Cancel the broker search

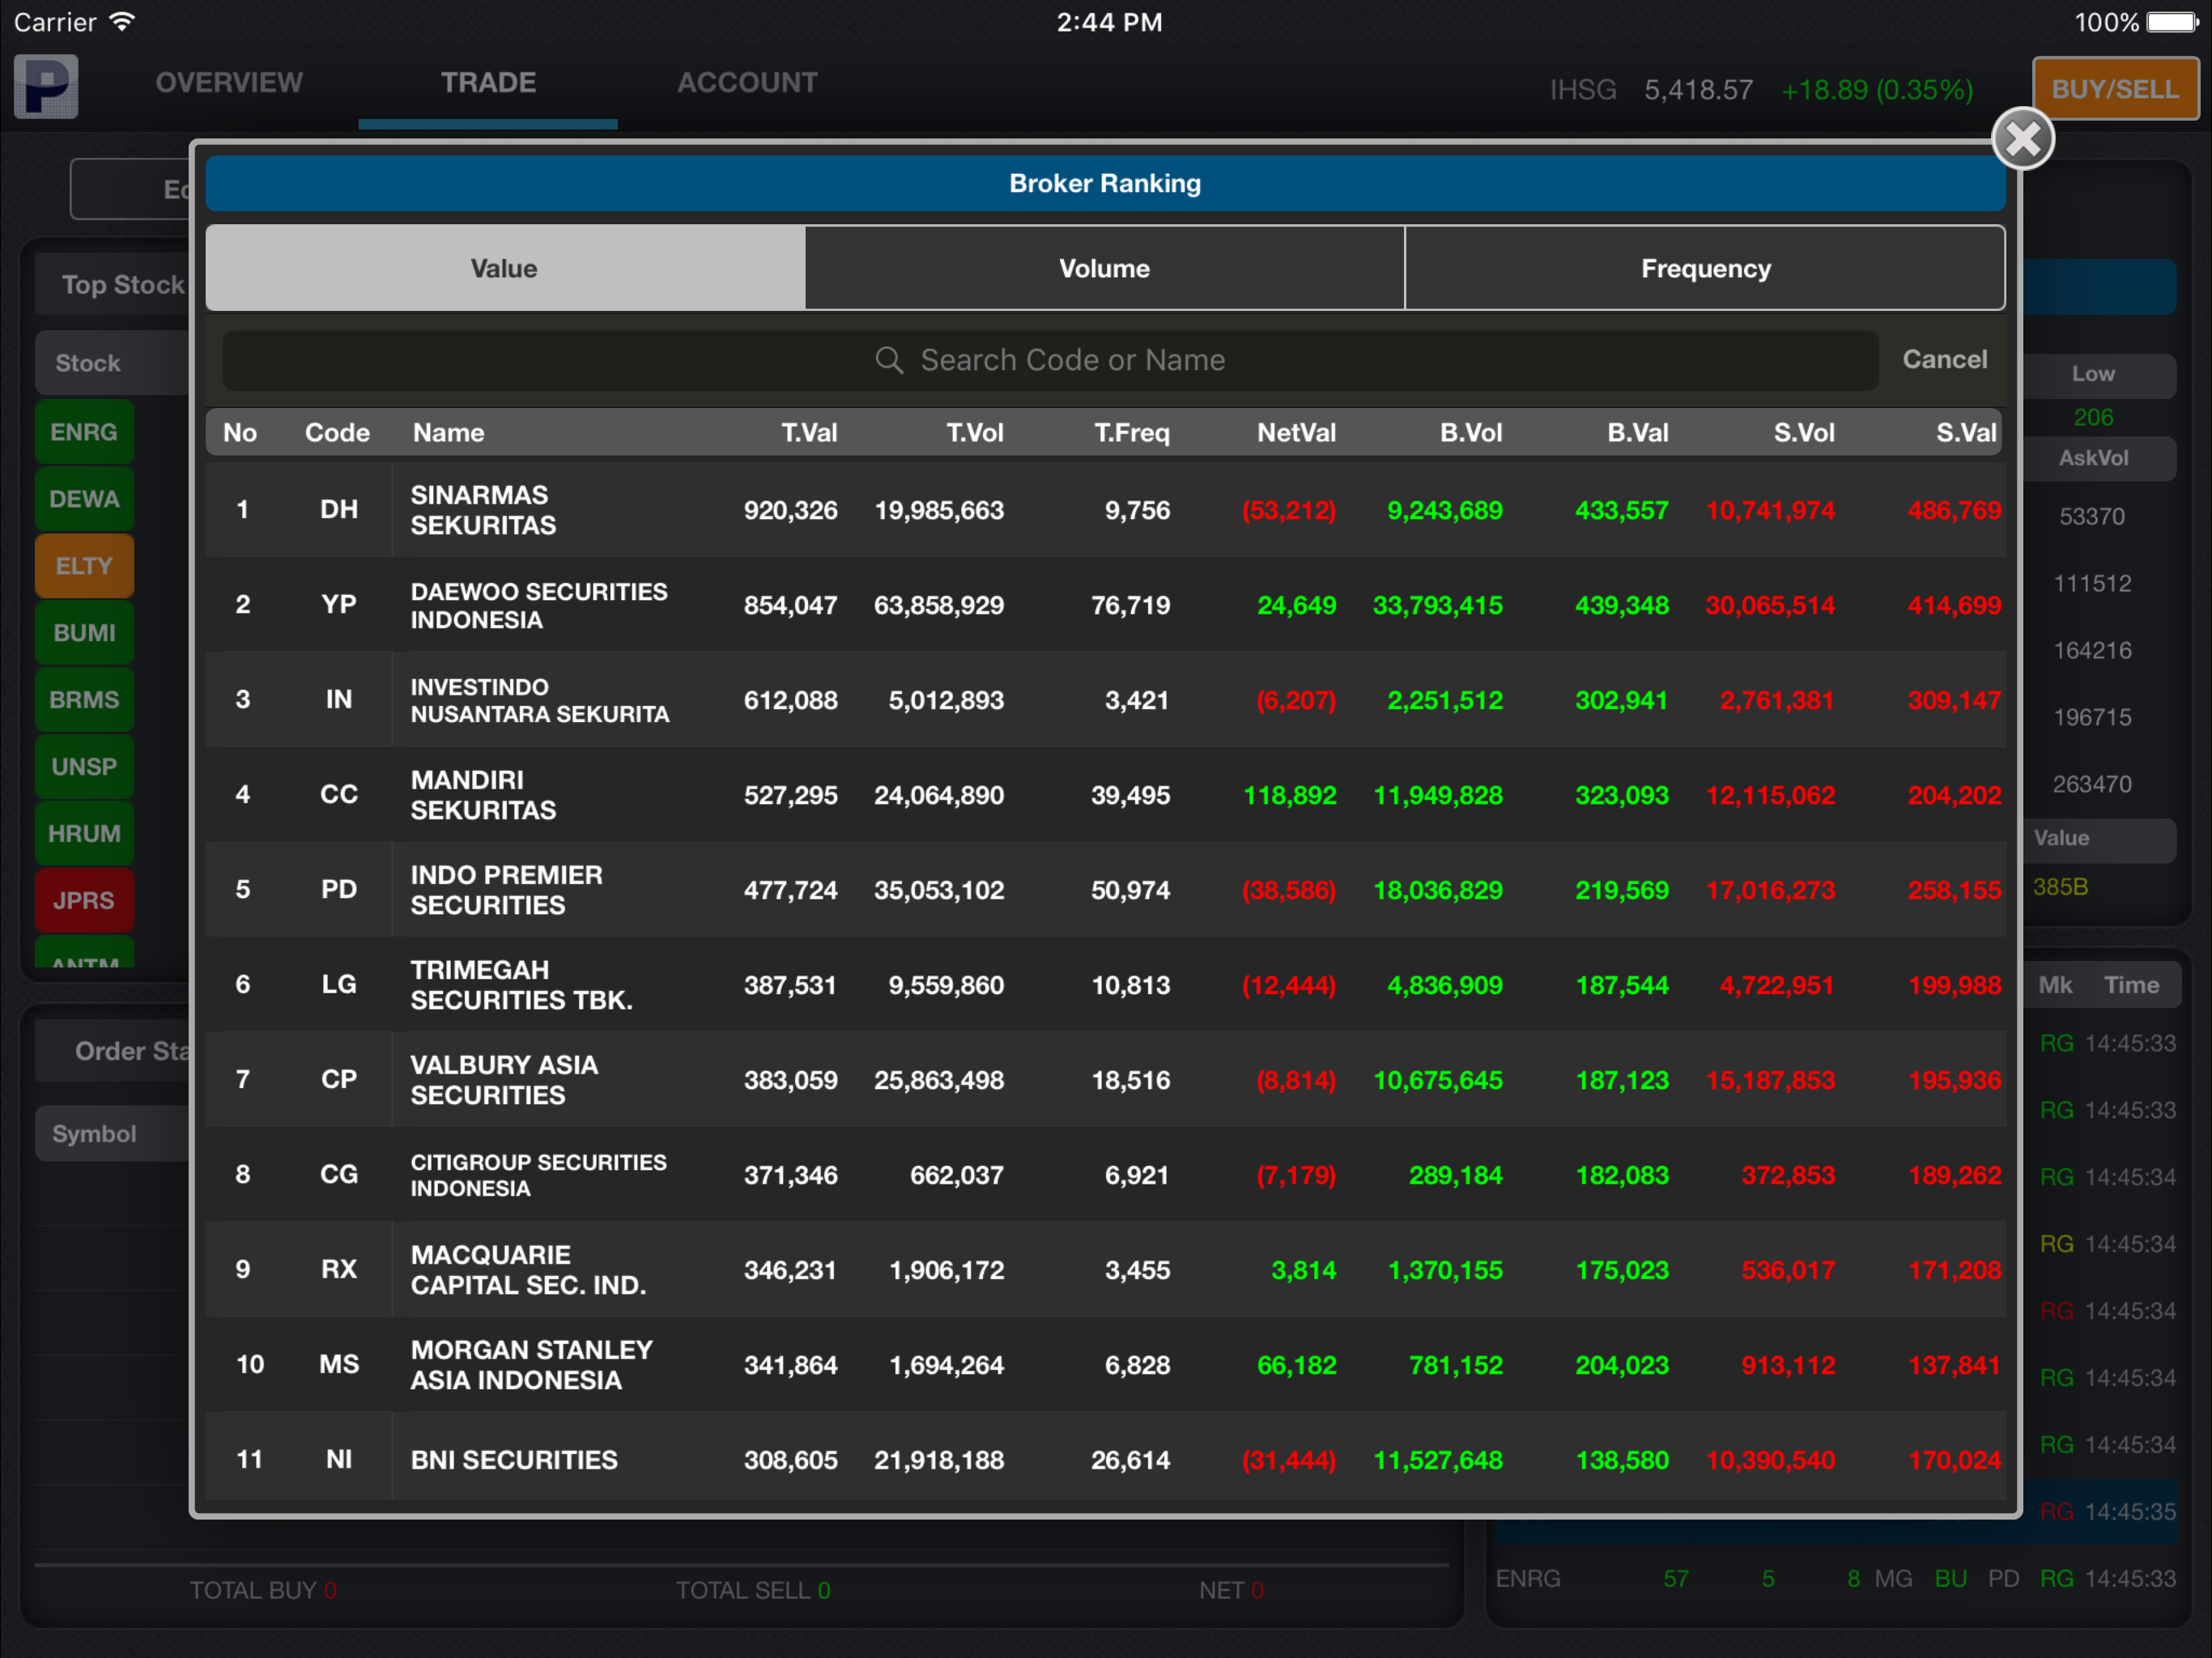click(x=1944, y=359)
